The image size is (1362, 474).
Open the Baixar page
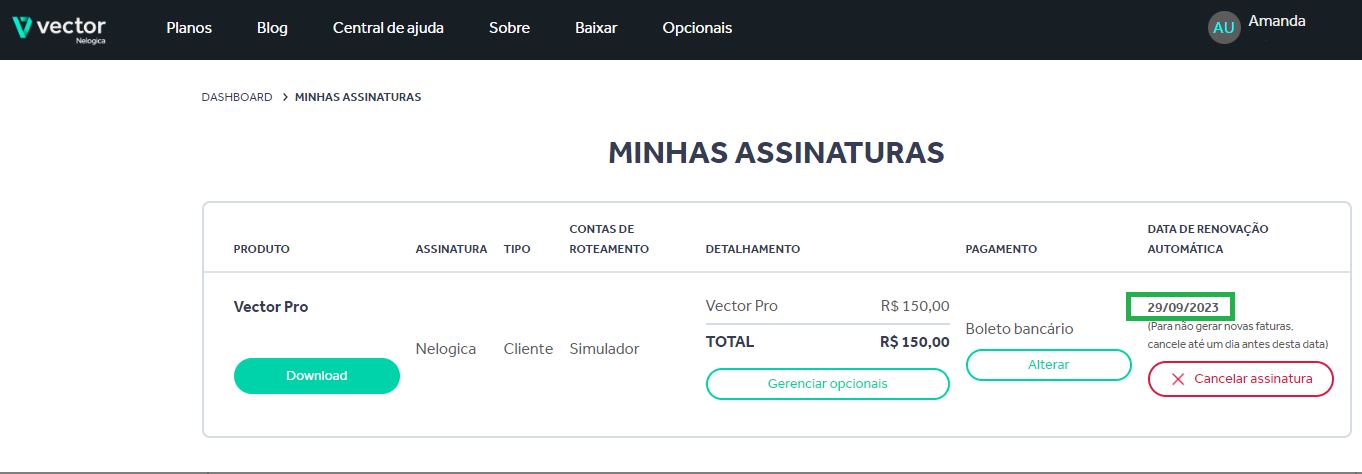(596, 28)
